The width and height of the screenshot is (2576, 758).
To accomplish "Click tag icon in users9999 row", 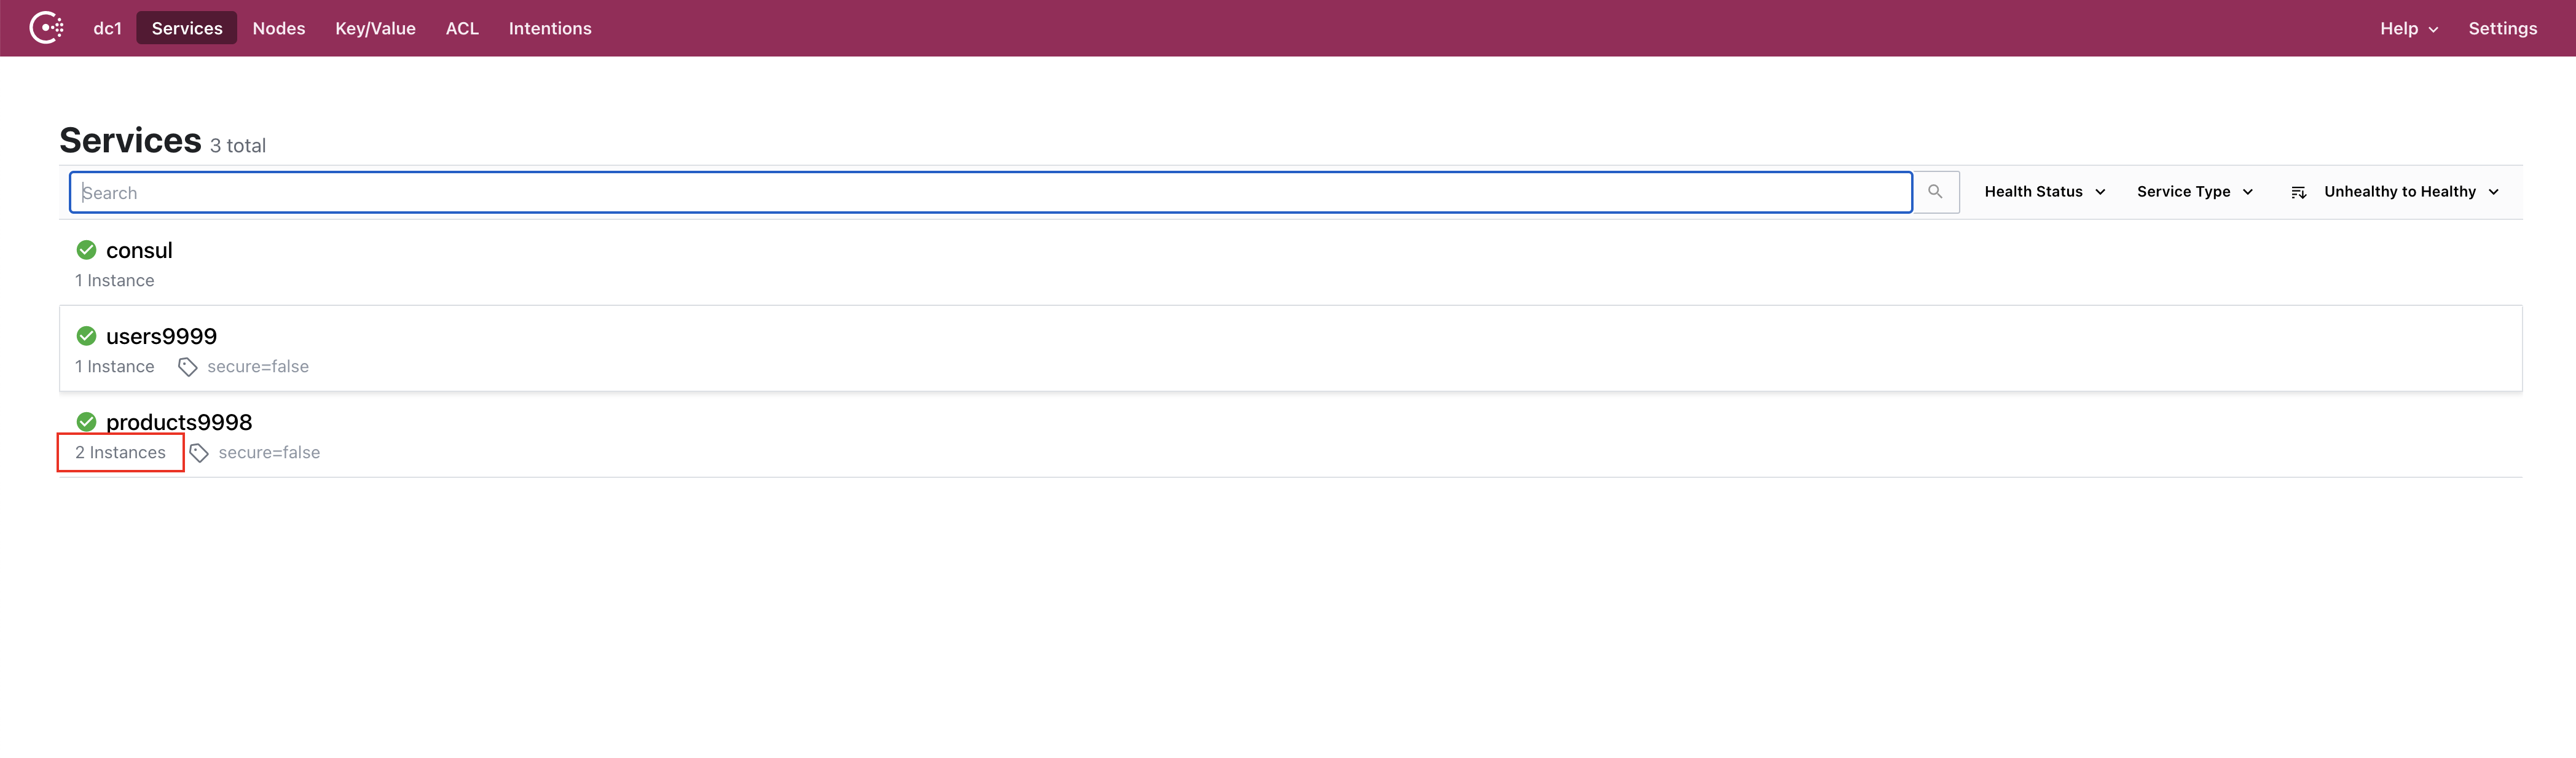I will click(x=187, y=367).
